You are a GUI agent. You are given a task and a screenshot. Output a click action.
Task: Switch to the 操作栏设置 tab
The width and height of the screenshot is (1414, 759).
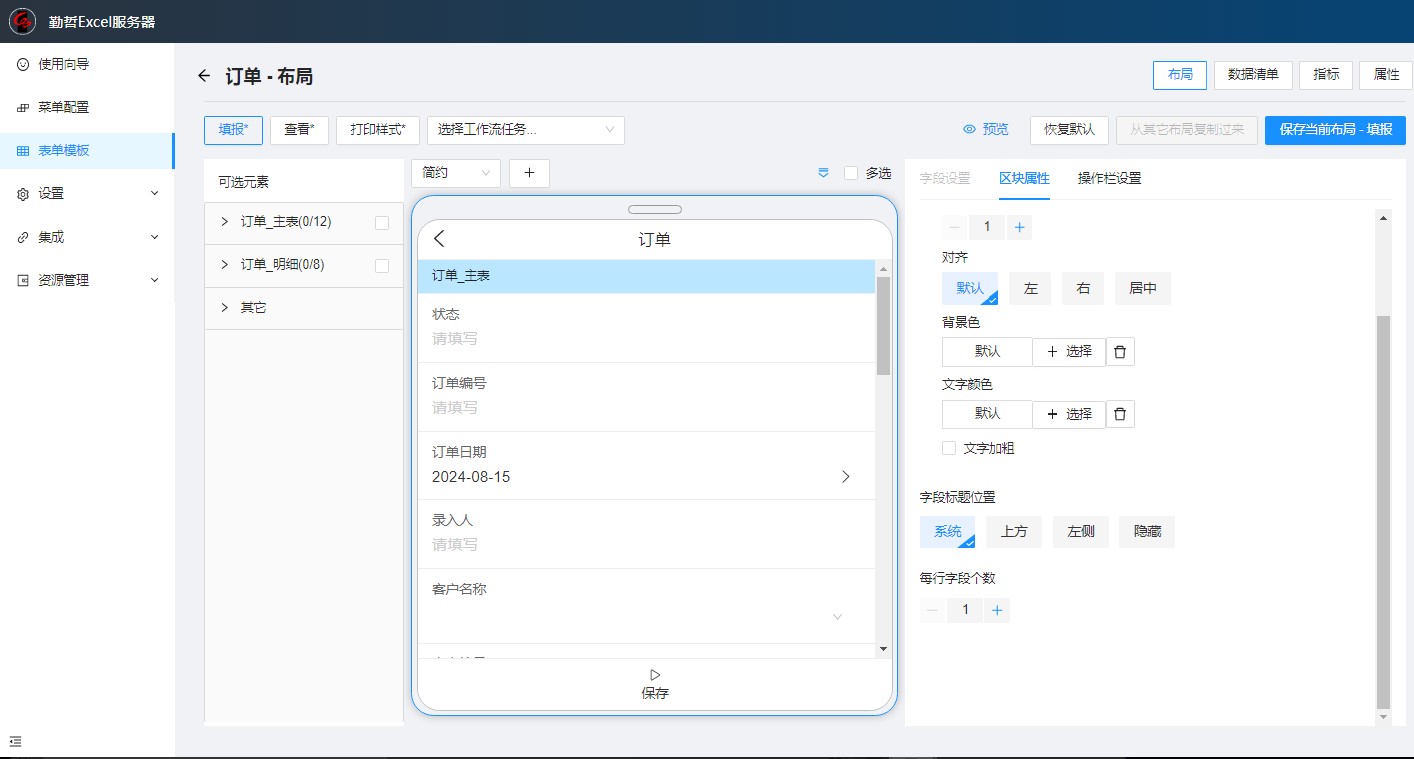1109,178
